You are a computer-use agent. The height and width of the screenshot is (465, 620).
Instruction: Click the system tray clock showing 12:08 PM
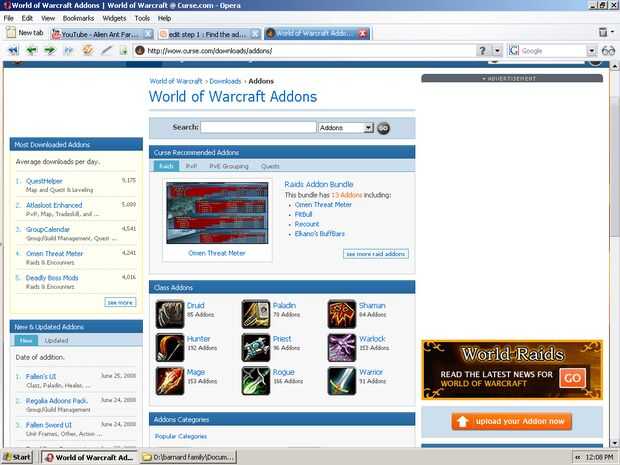599,457
